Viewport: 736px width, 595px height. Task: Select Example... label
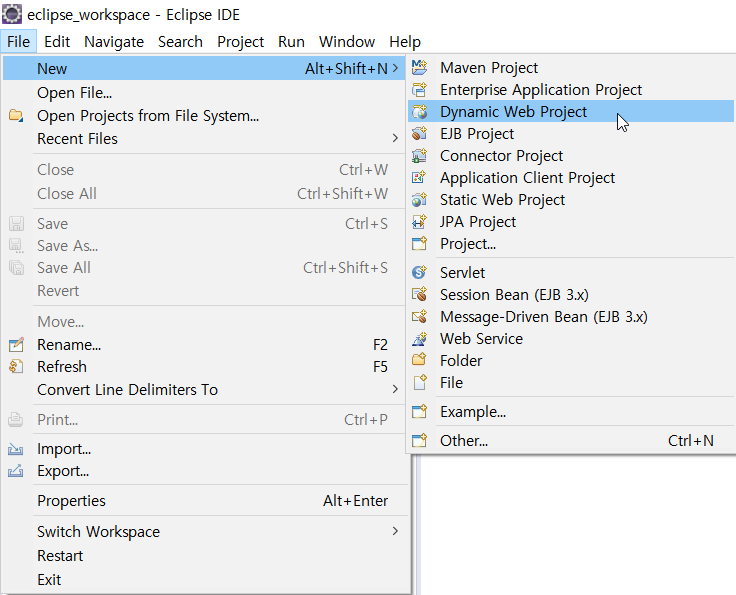tap(473, 412)
